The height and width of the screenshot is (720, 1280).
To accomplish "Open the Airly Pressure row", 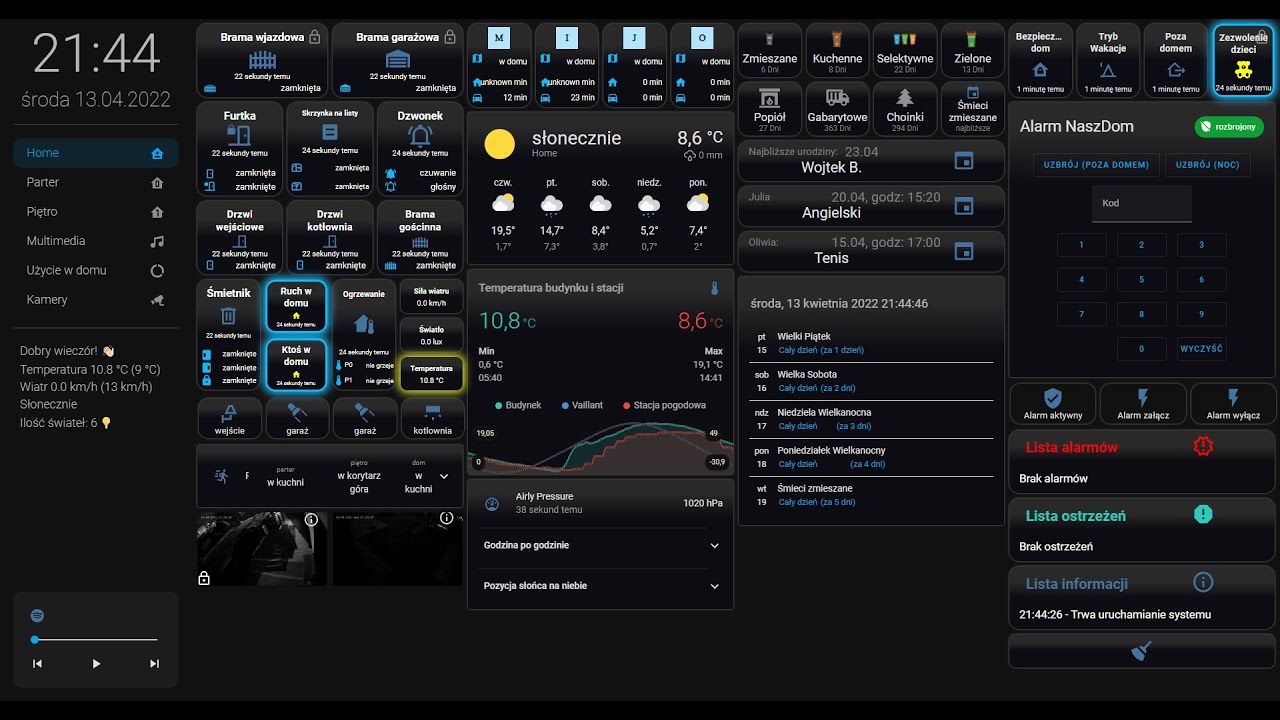I will coord(600,503).
